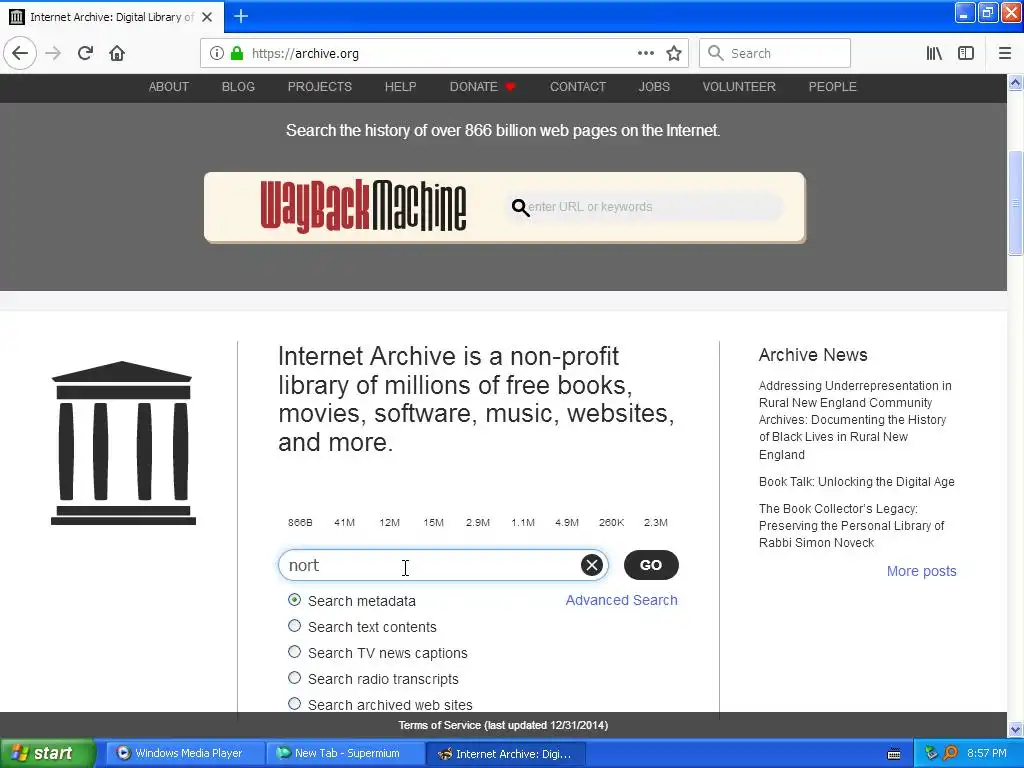
Task: Click the page scrollbar down arrow
Action: click(1016, 729)
